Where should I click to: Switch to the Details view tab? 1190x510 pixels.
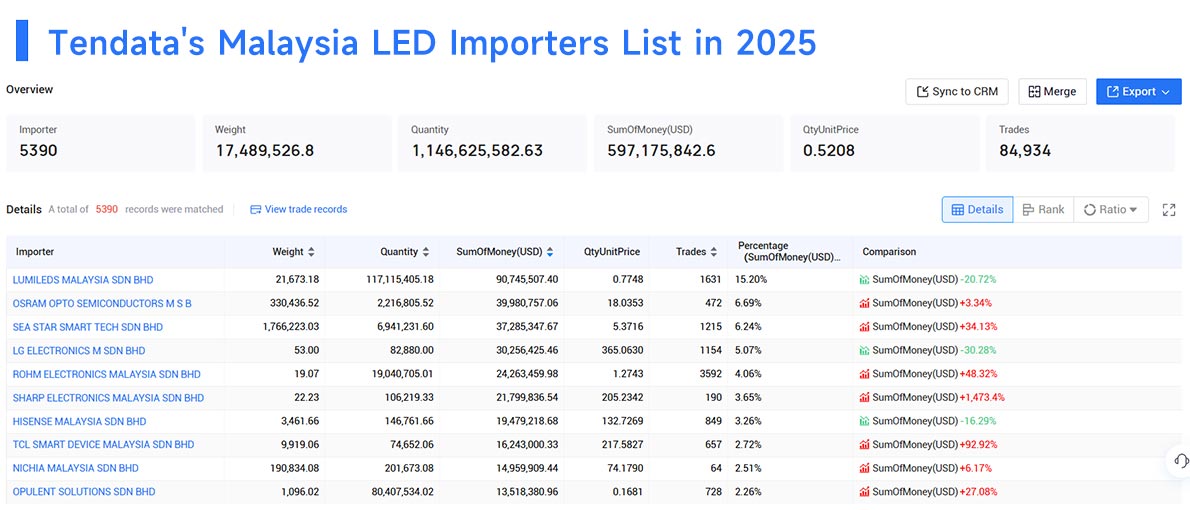(x=978, y=209)
